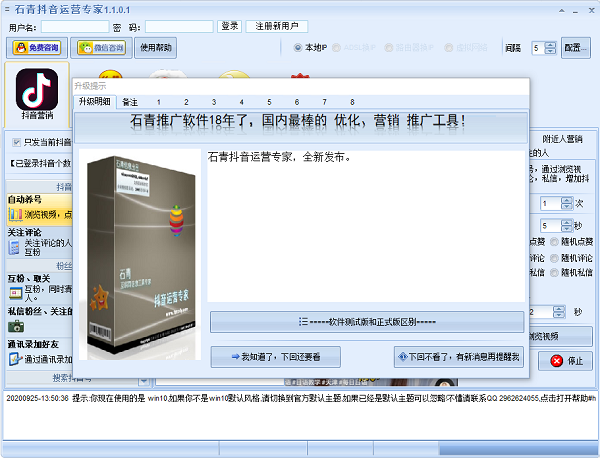Open tab number 2 in dialog

tap(186, 102)
